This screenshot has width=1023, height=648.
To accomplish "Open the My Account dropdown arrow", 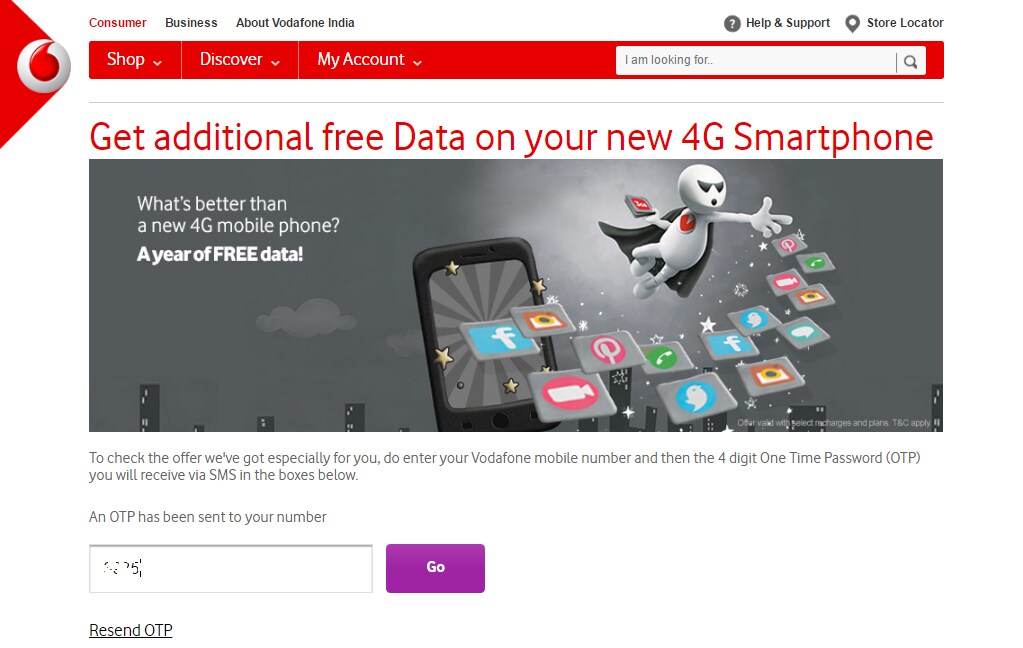I will pyautogui.click(x=418, y=63).
